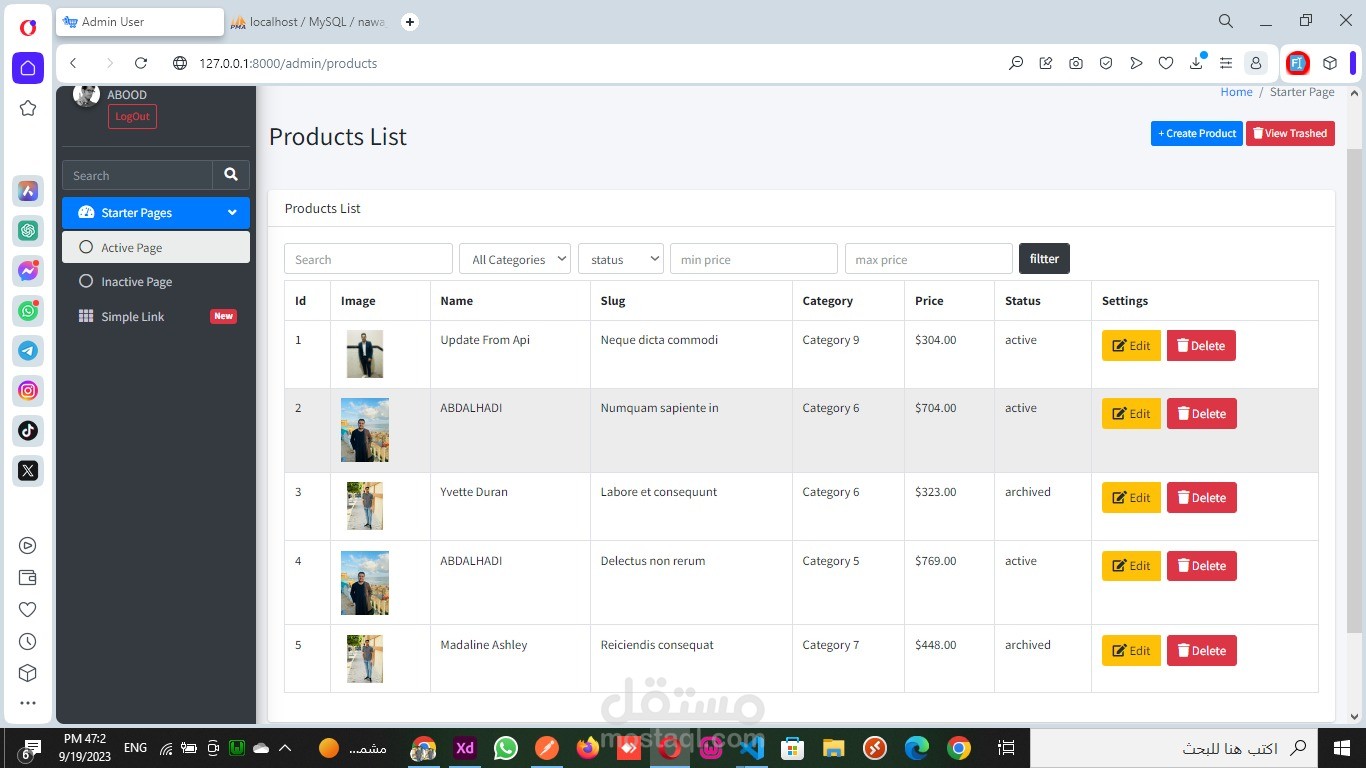Switch to the localhost / MySQL tab
This screenshot has width=1366, height=768.
[x=308, y=21]
